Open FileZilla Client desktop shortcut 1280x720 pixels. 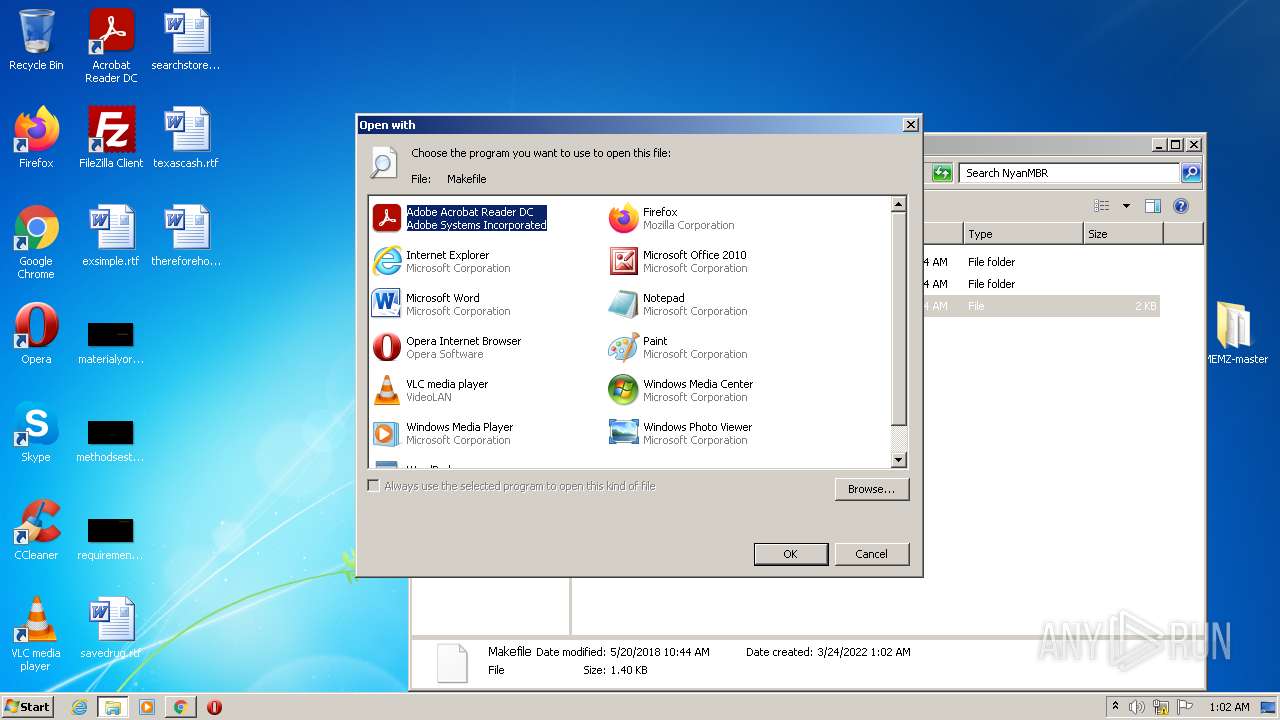(111, 138)
